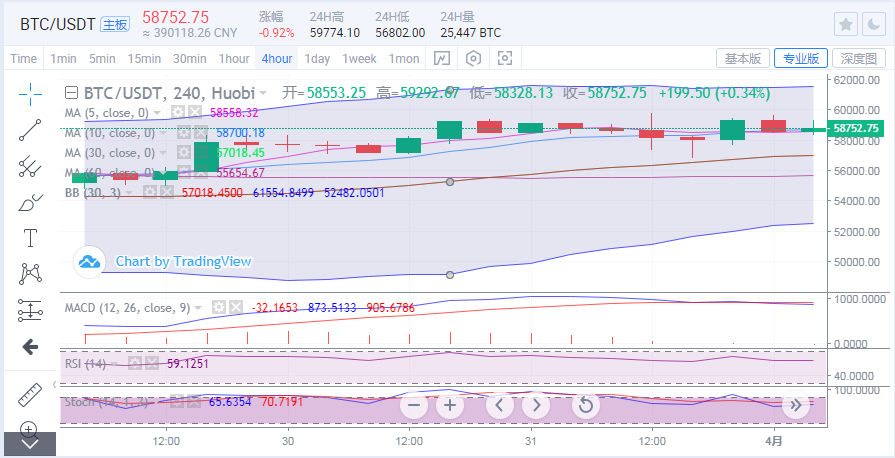Collapse the left drawing toolbar

pyautogui.click(x=54, y=384)
